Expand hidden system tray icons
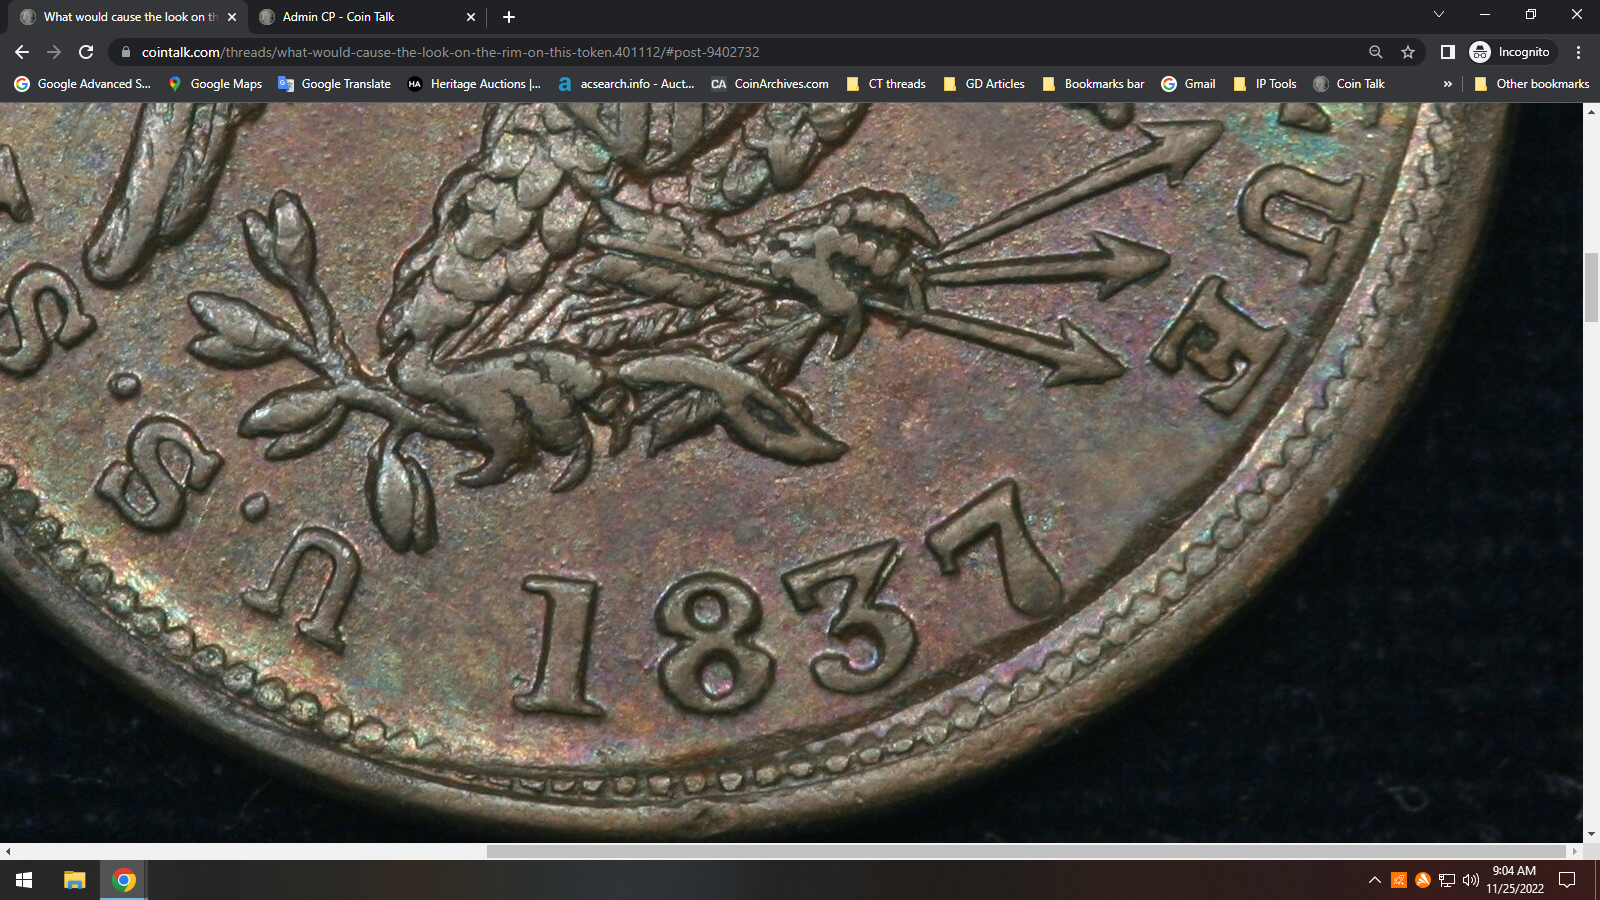 pyautogui.click(x=1374, y=880)
